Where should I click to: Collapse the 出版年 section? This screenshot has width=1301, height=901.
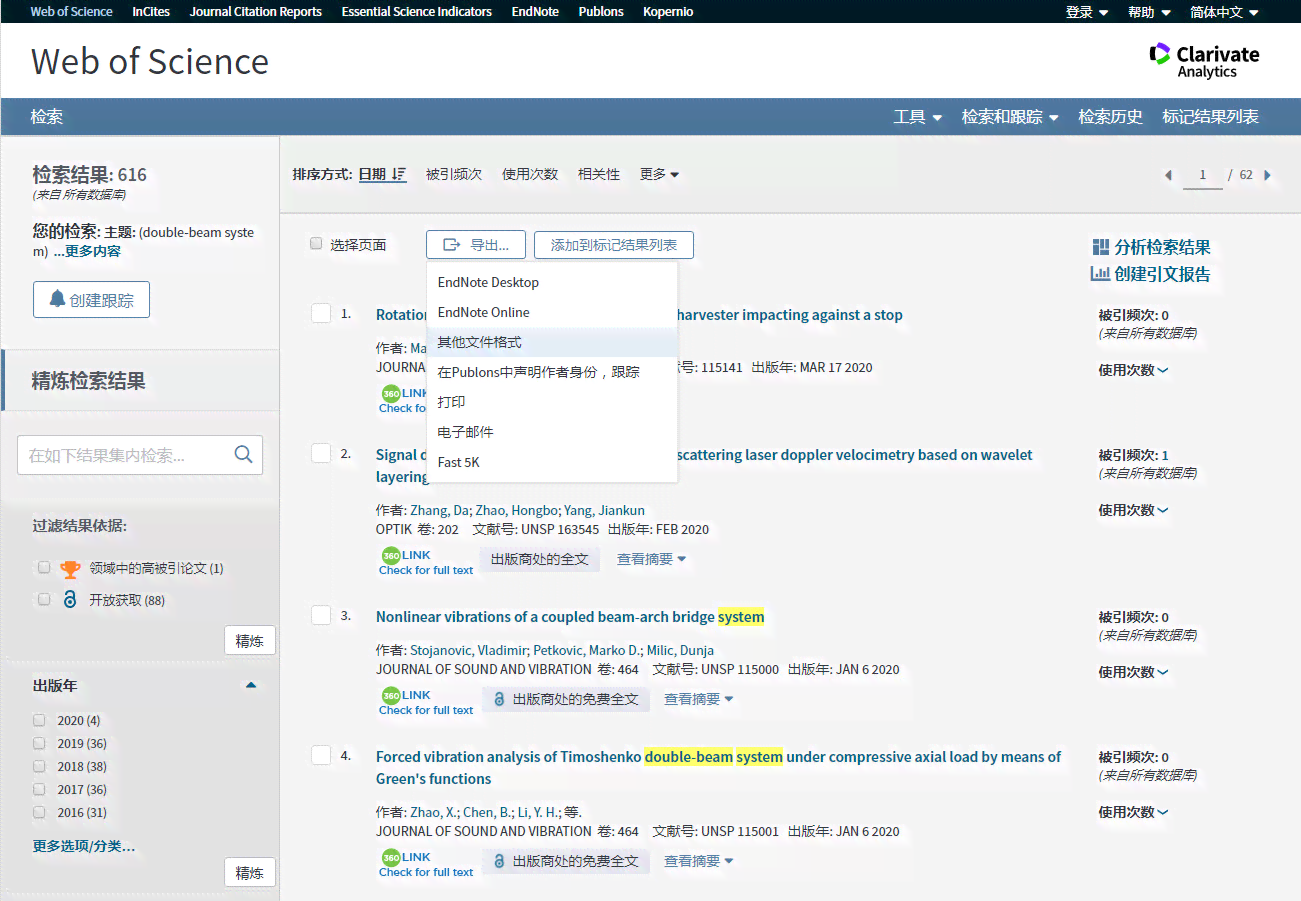click(x=251, y=686)
